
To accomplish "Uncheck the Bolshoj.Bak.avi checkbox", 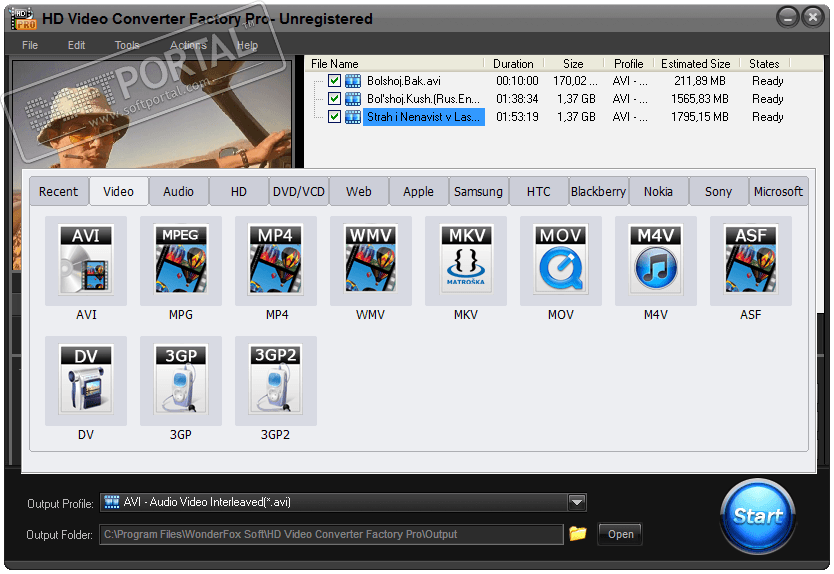I will (334, 81).
